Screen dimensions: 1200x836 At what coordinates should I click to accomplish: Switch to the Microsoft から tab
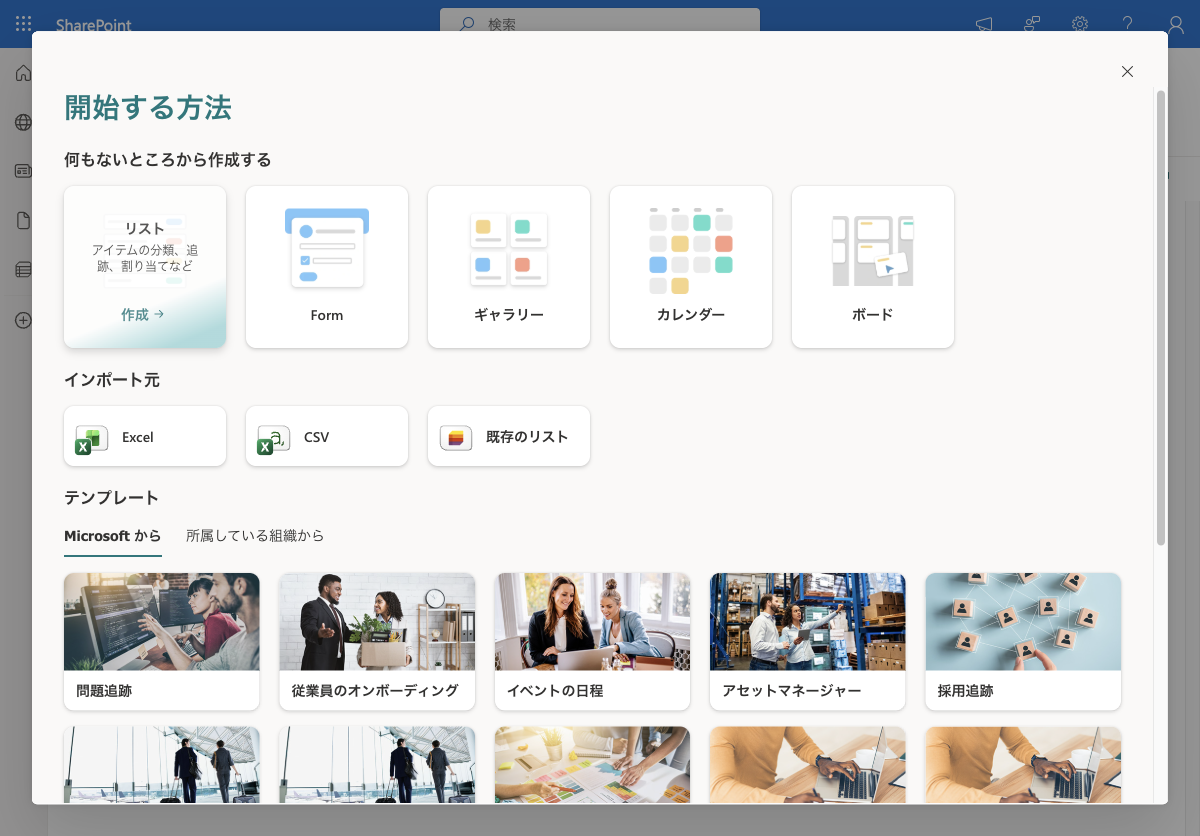point(112,536)
